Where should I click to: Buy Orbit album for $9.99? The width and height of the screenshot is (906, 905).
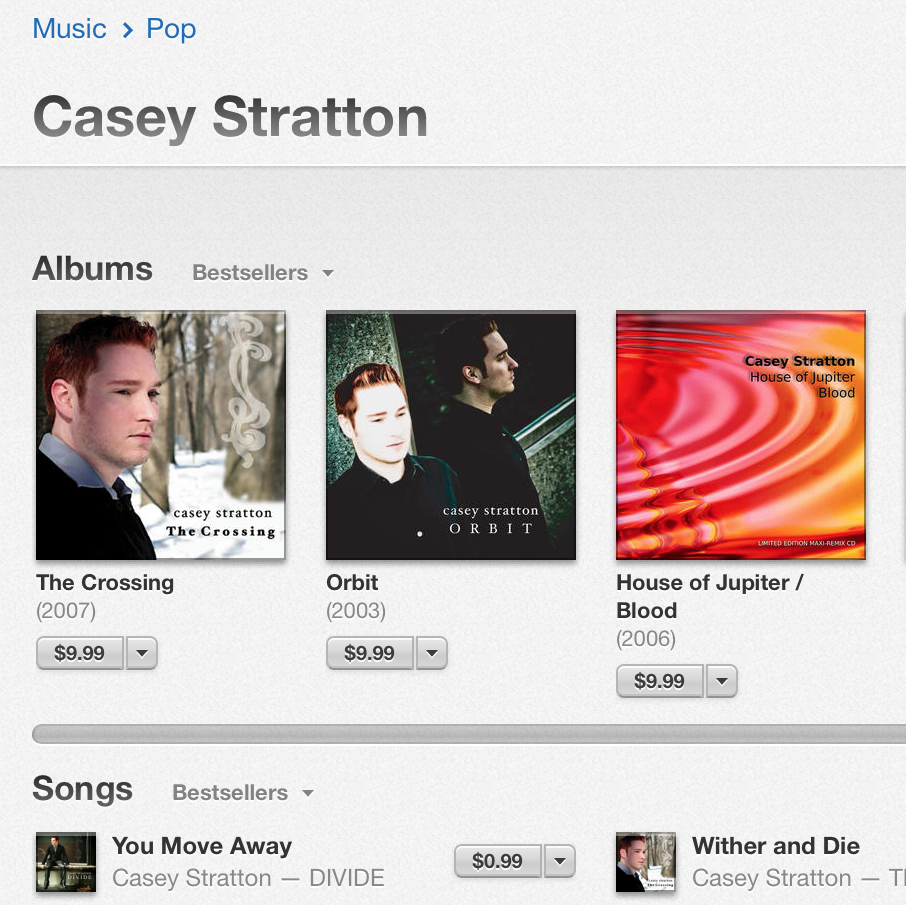pos(370,653)
